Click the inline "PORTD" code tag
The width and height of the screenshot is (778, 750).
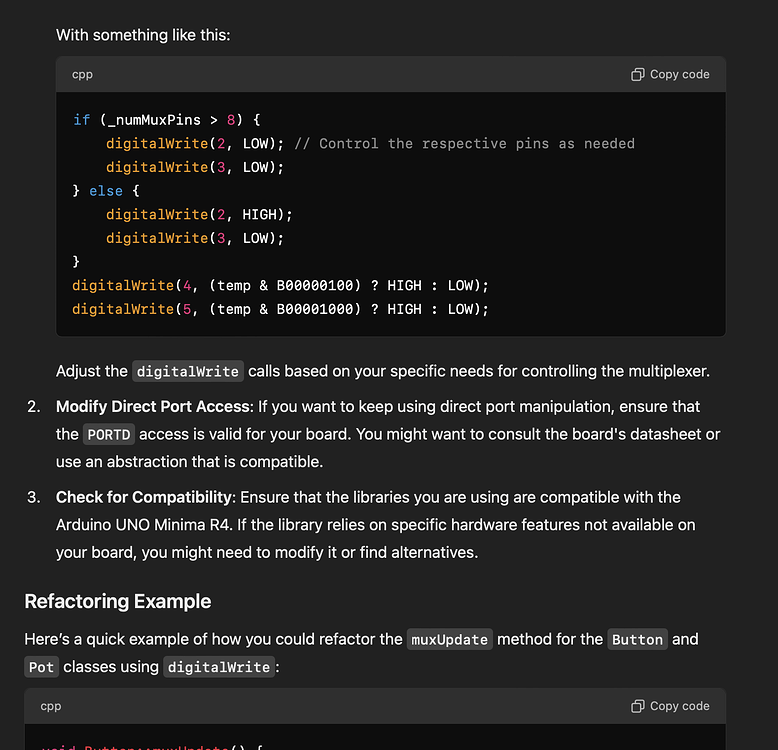coord(110,435)
